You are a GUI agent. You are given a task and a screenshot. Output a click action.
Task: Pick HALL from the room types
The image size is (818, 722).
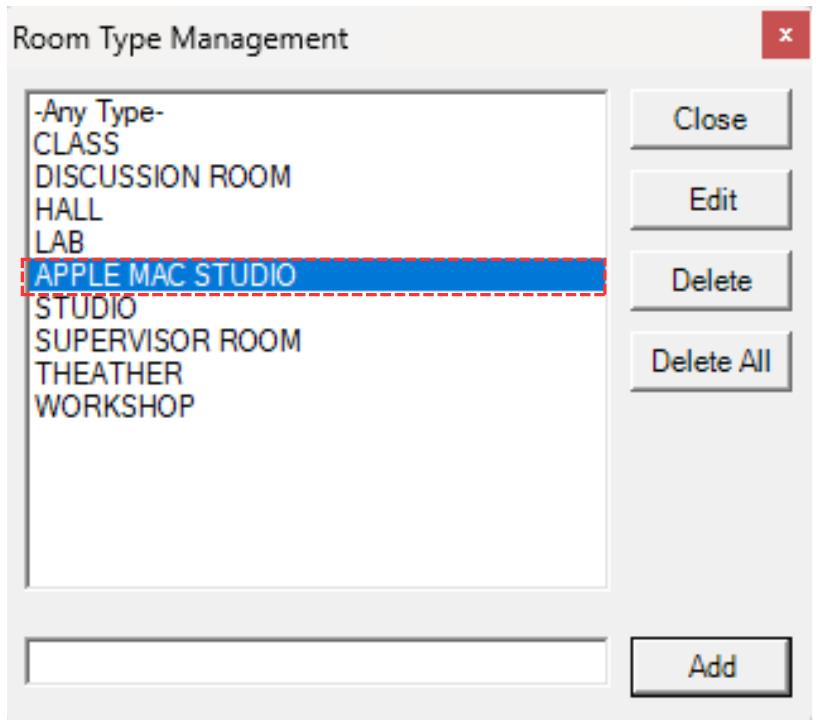pyautogui.click(x=68, y=210)
